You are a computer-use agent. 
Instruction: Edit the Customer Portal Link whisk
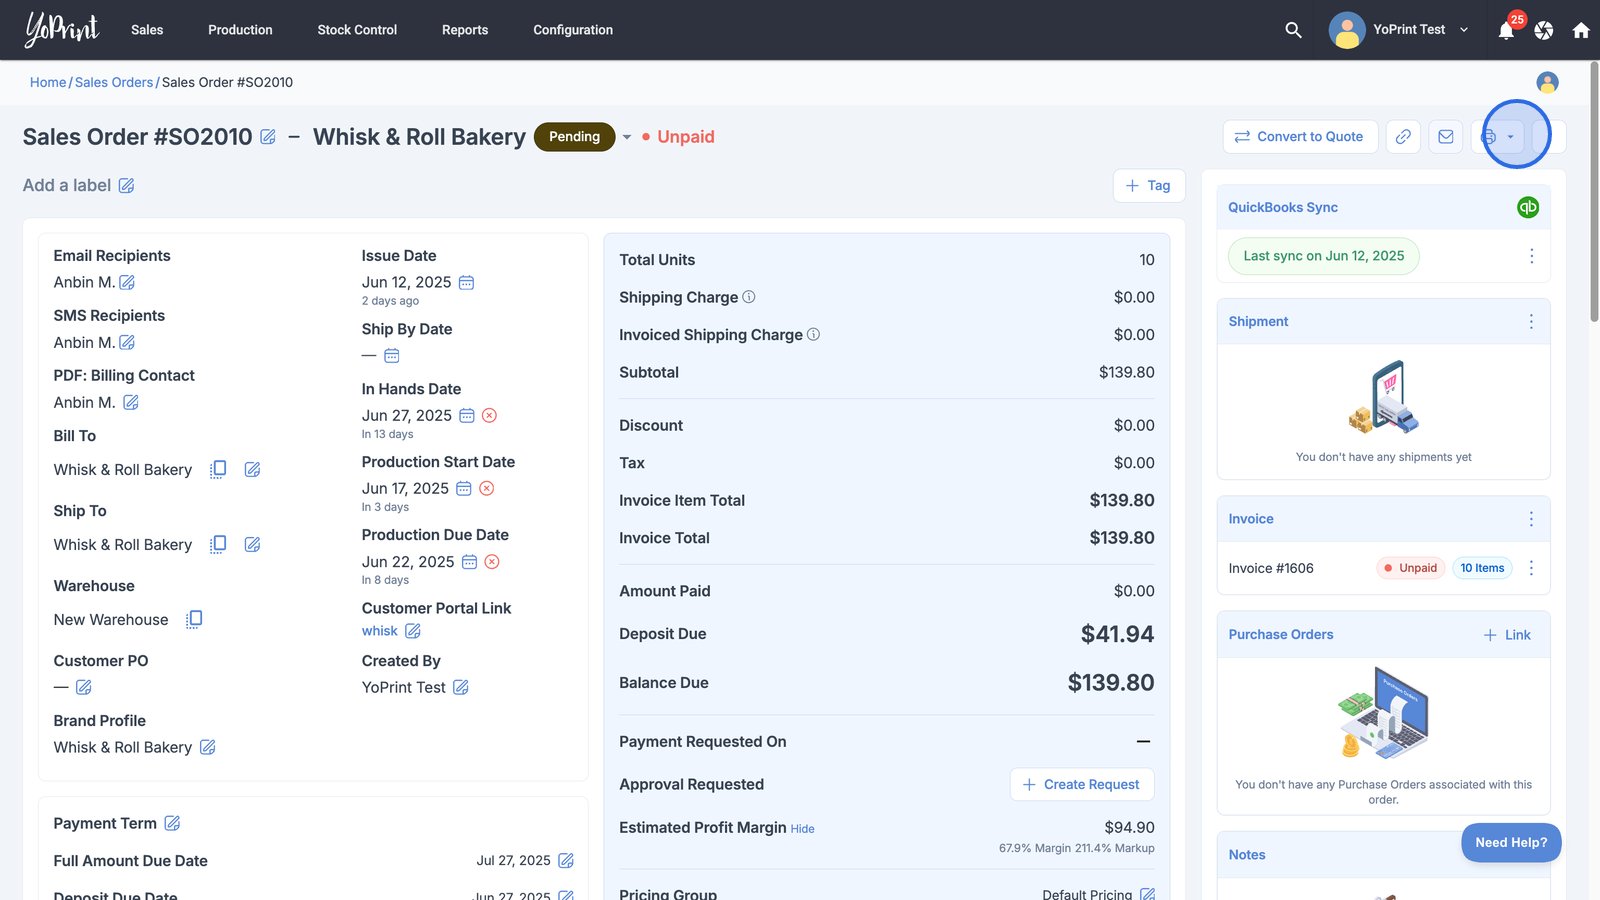pos(413,631)
